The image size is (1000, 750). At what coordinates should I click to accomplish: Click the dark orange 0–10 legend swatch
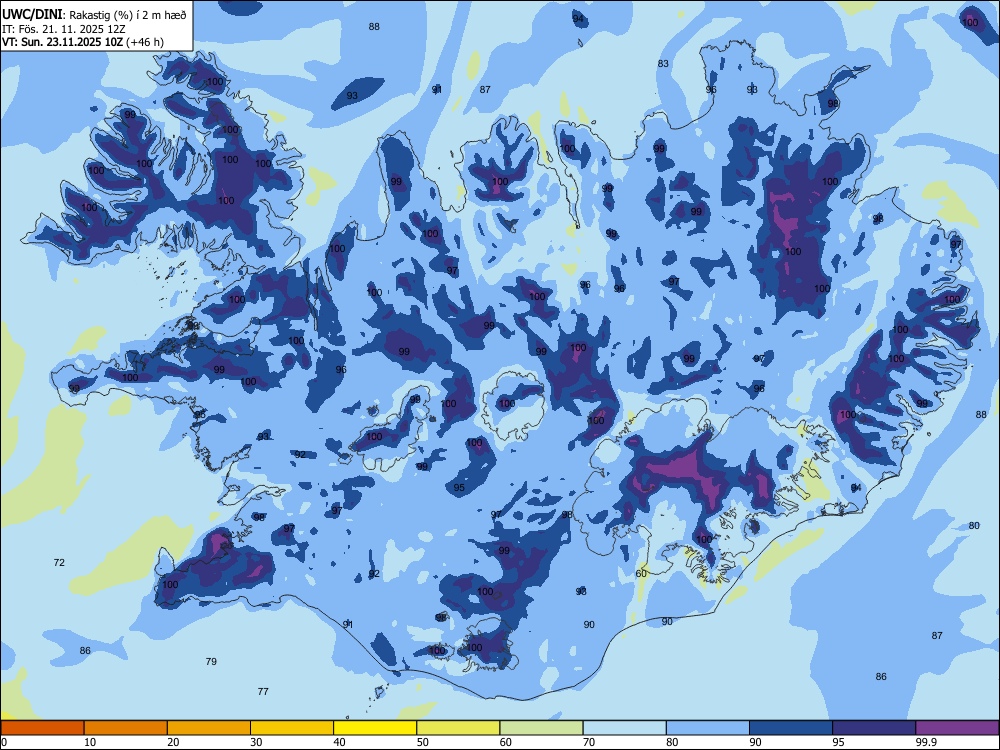[x=42, y=728]
